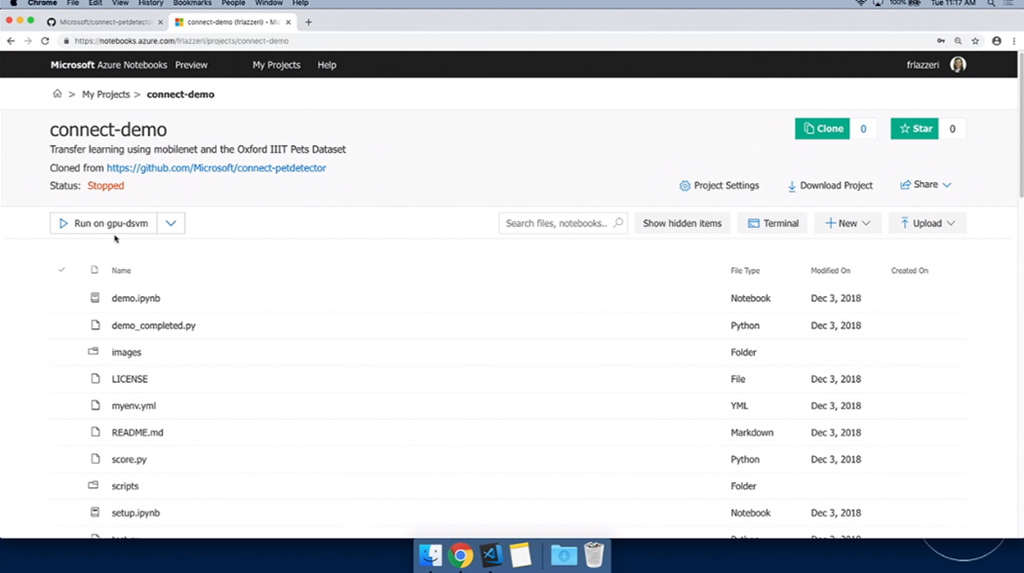Click the home icon in breadcrumb

(x=57, y=93)
